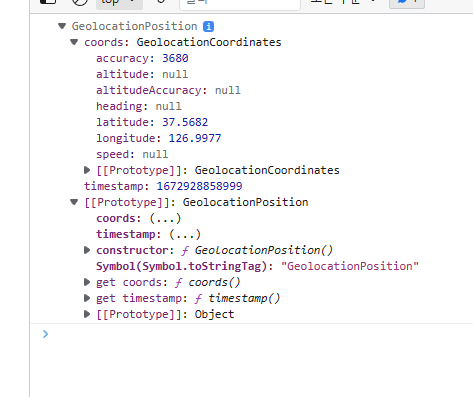Invoke the coords: (...) getter placeholder
Image resolution: width=473 pixels, height=397 pixels.
click(165, 218)
